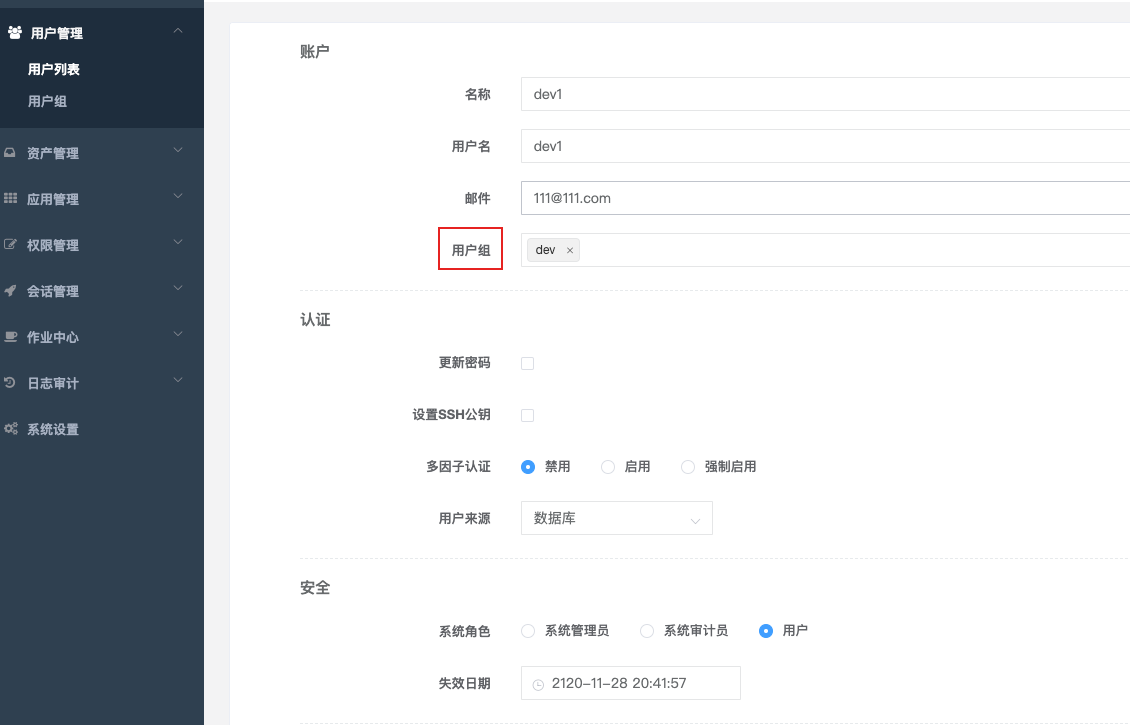Click the 认证 section heading
This screenshot has height=725, width=1130.
(x=315, y=320)
